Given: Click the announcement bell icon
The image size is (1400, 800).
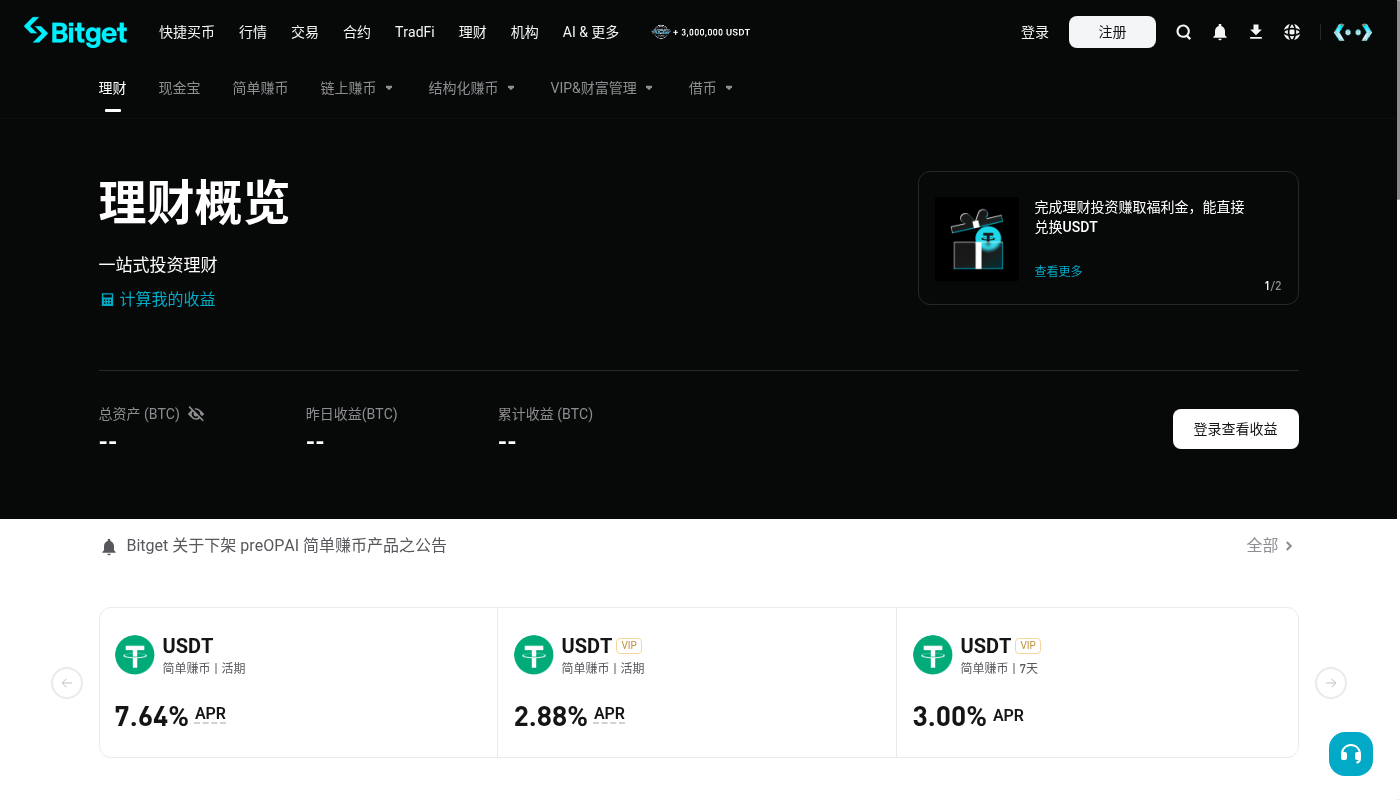Looking at the screenshot, I should pyautogui.click(x=109, y=546).
